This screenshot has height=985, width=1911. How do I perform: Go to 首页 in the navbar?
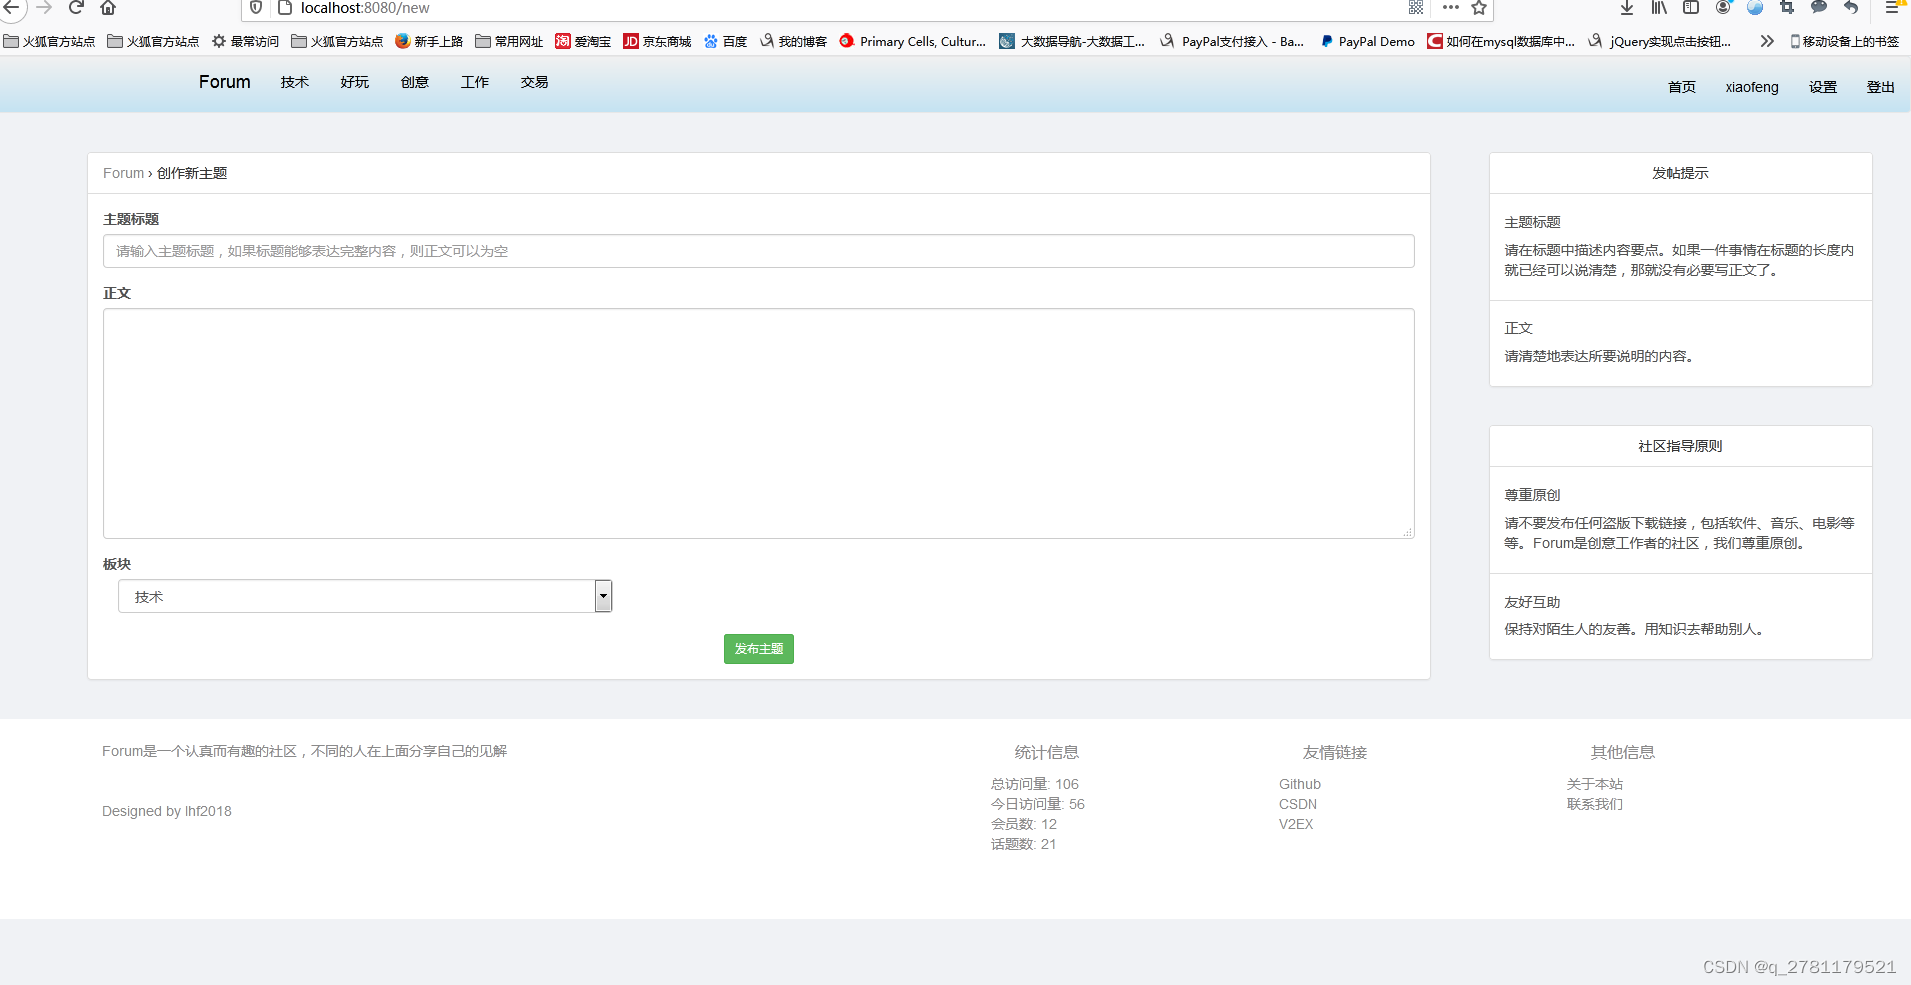coord(1682,87)
